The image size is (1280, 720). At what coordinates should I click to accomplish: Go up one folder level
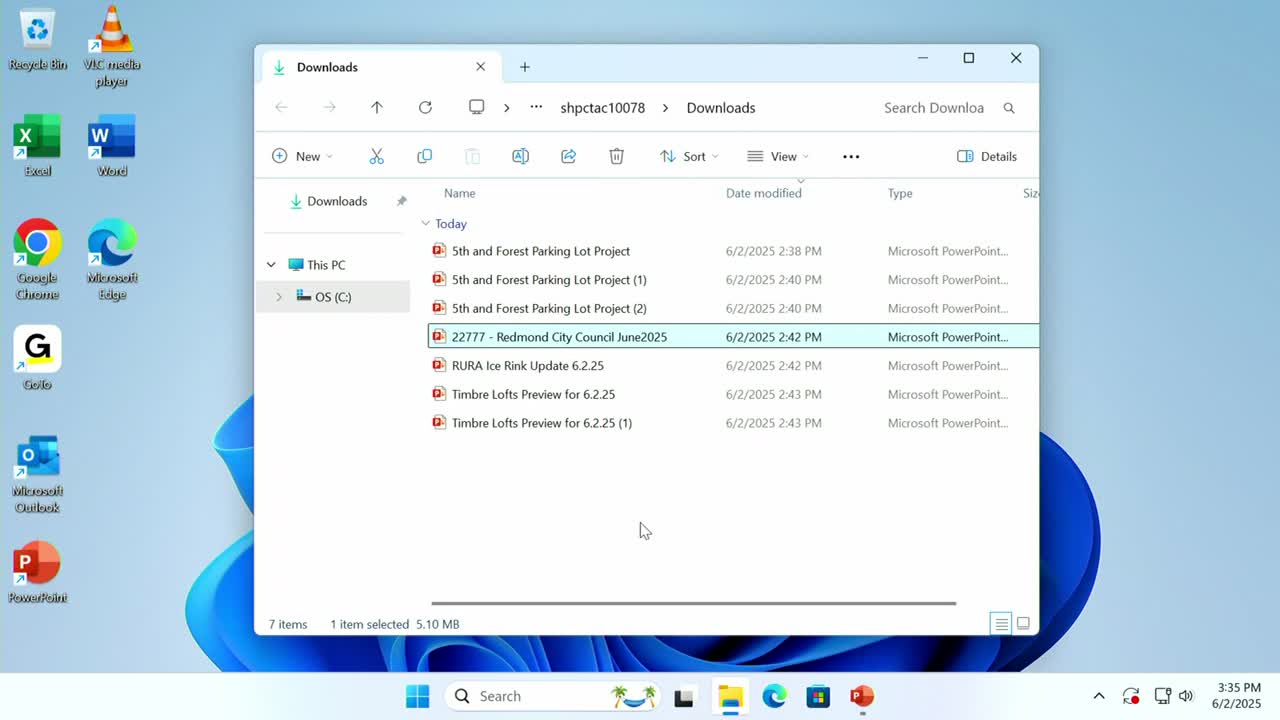click(377, 108)
